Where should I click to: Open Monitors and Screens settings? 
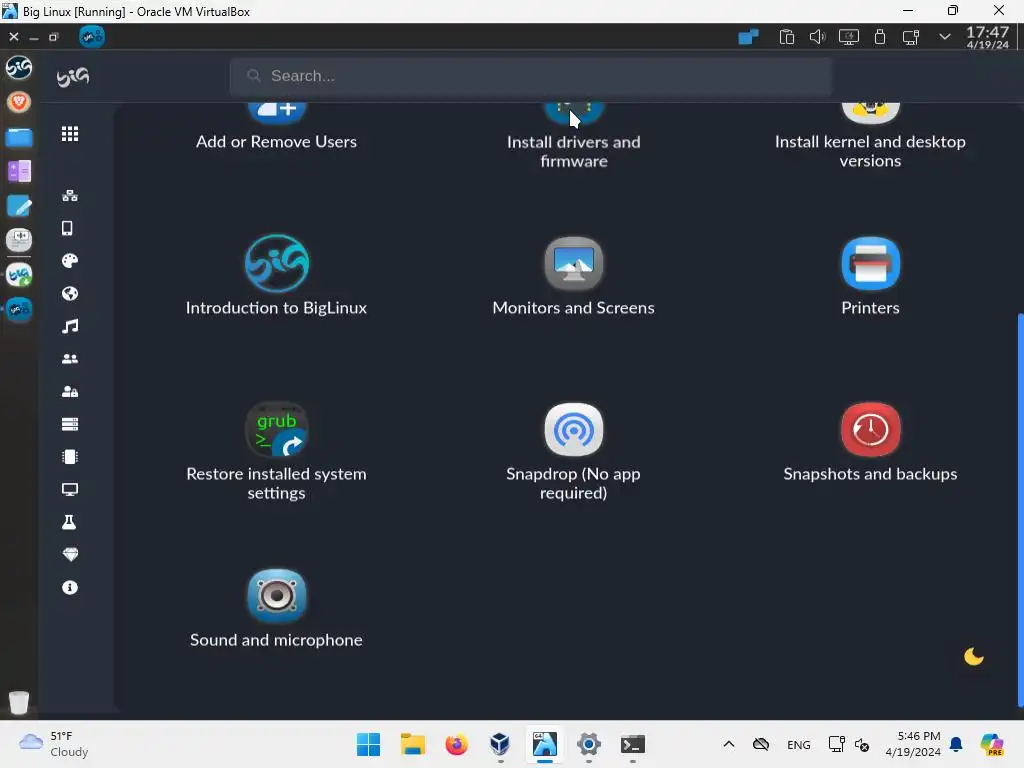[573, 276]
